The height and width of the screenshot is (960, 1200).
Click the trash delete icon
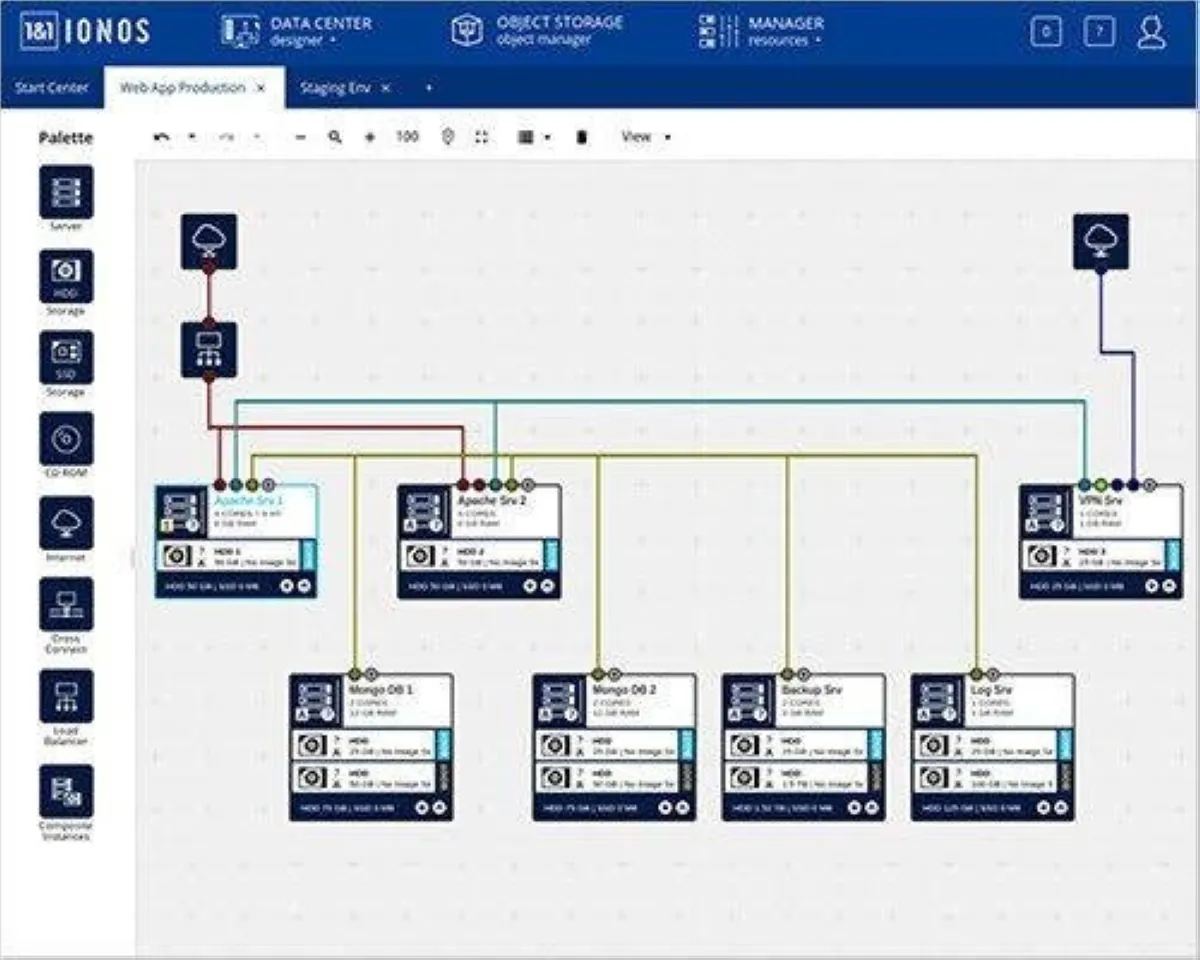click(581, 137)
